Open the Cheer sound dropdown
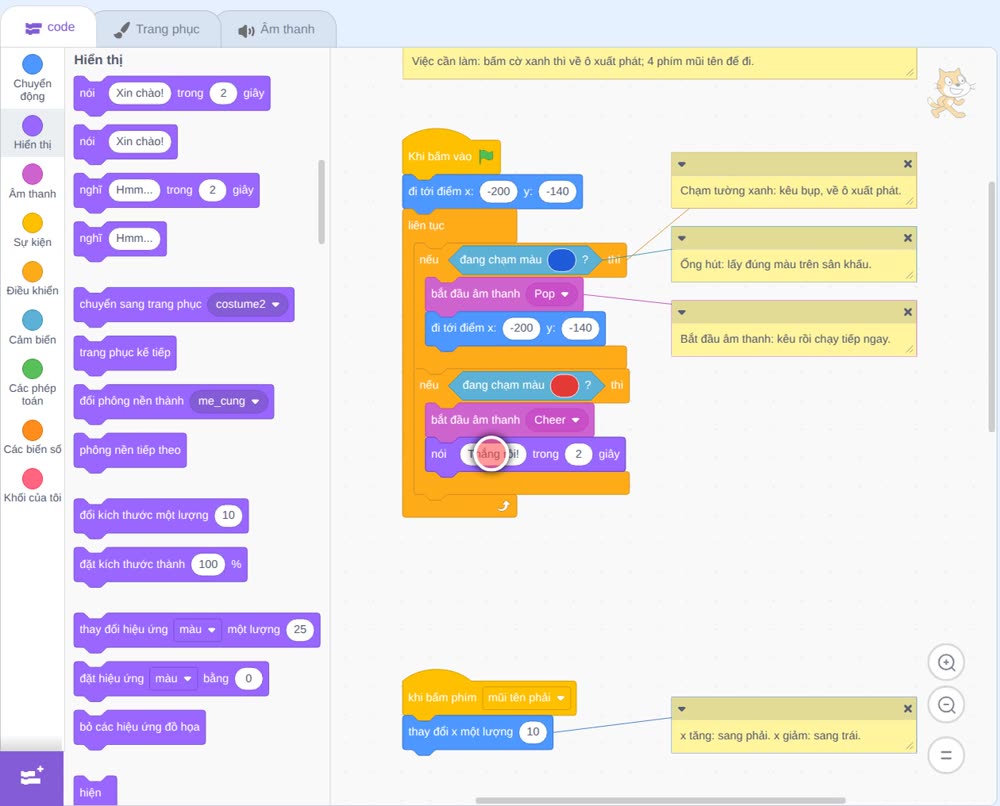Viewport: 1000px width, 806px height. click(x=557, y=420)
